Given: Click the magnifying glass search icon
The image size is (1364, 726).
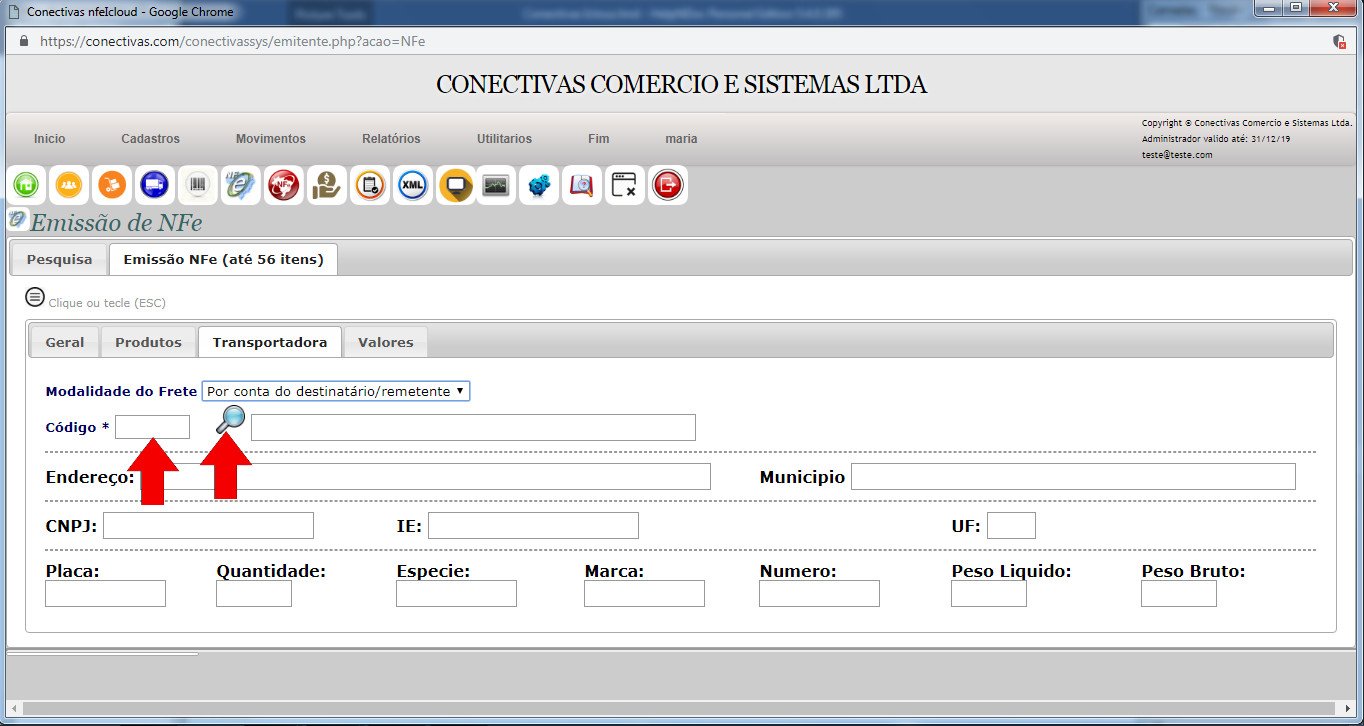Looking at the screenshot, I should point(230,420).
